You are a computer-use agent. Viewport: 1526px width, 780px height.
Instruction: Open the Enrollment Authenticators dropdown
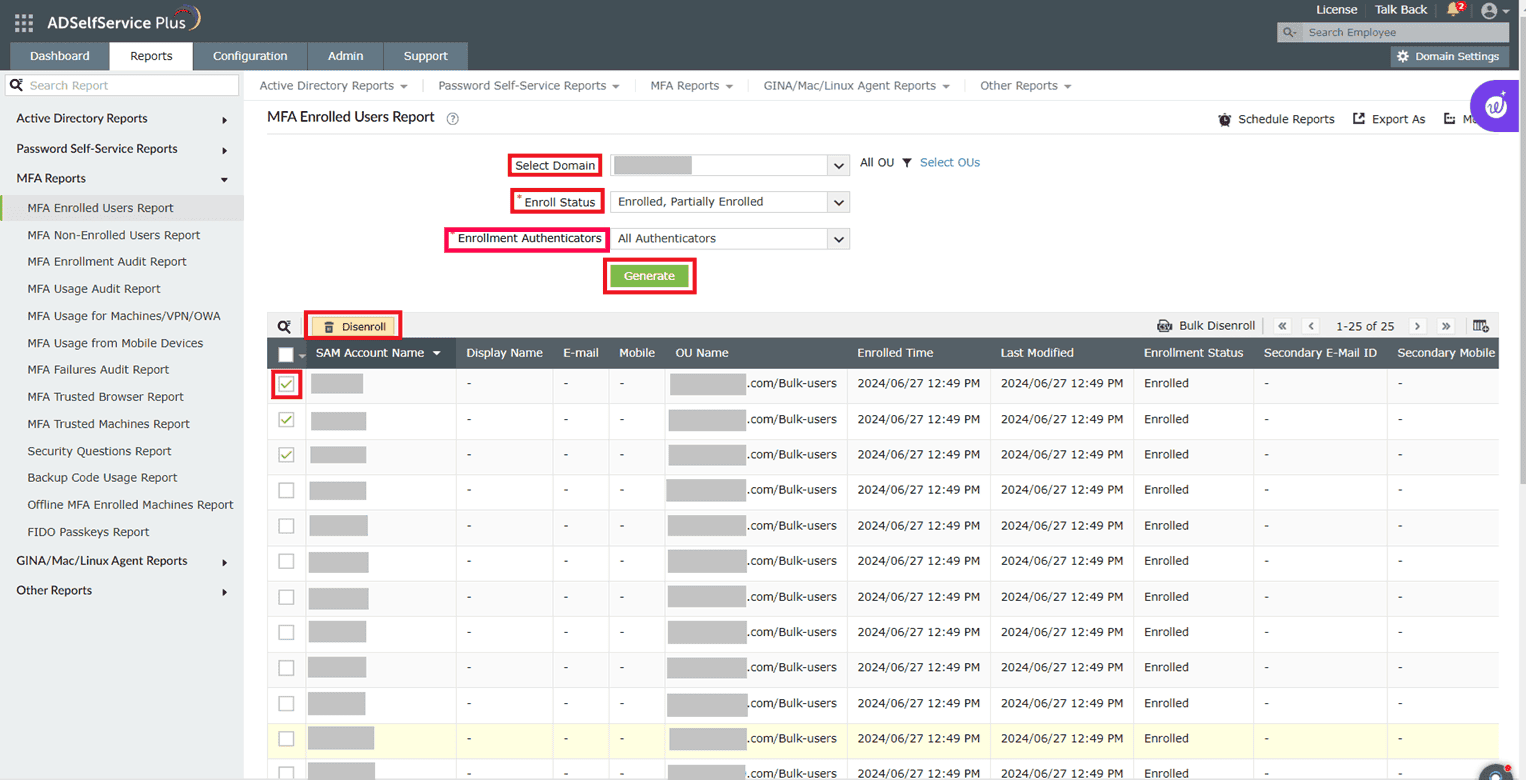coord(730,239)
